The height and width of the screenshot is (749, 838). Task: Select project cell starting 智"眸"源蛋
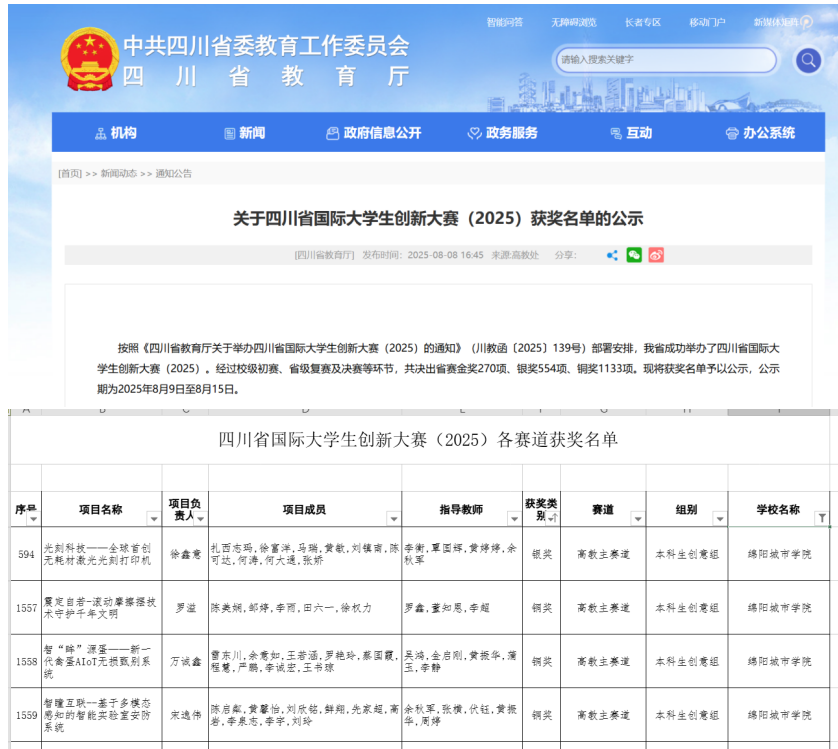coord(102,661)
